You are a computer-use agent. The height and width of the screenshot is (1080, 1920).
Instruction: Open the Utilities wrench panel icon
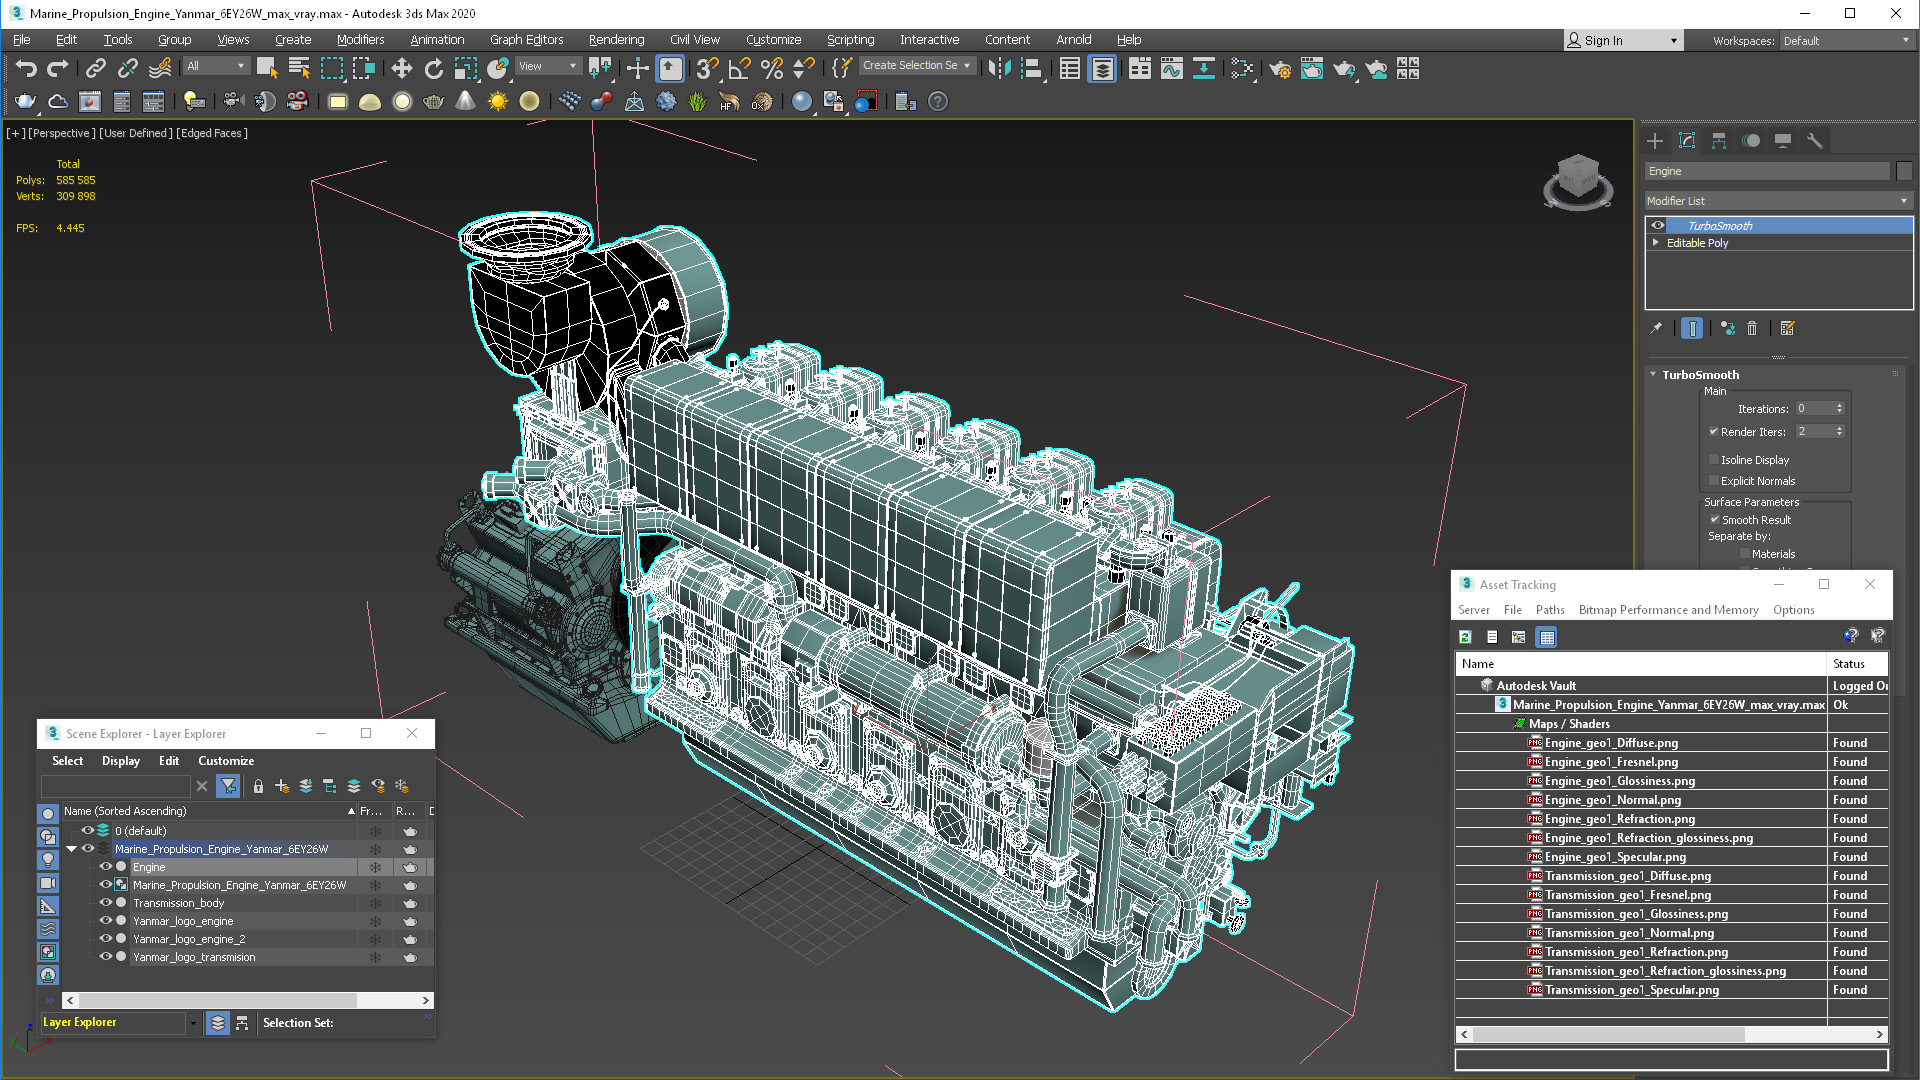[x=1815, y=141]
